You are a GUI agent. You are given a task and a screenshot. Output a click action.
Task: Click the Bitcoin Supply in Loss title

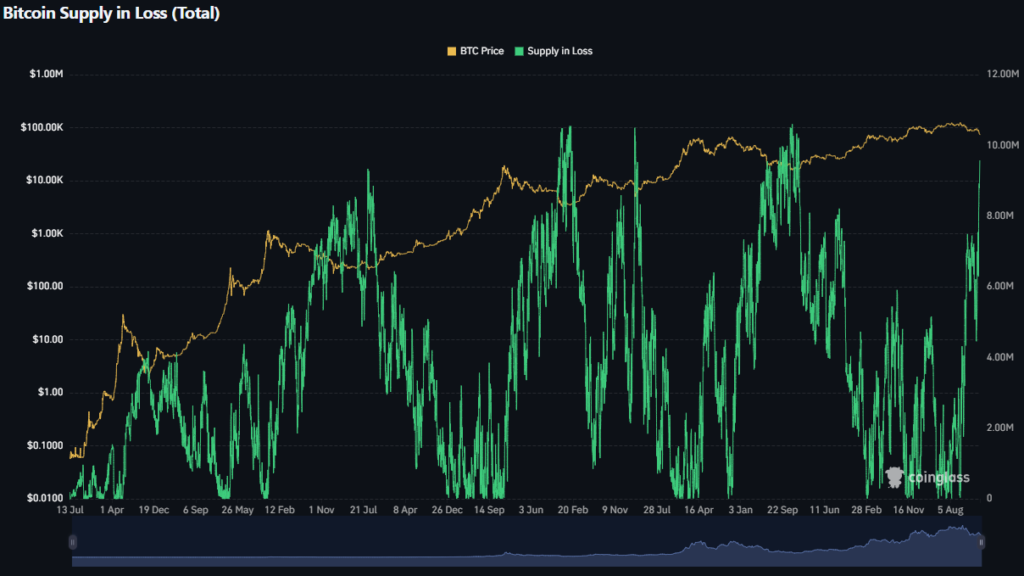[x=111, y=13]
